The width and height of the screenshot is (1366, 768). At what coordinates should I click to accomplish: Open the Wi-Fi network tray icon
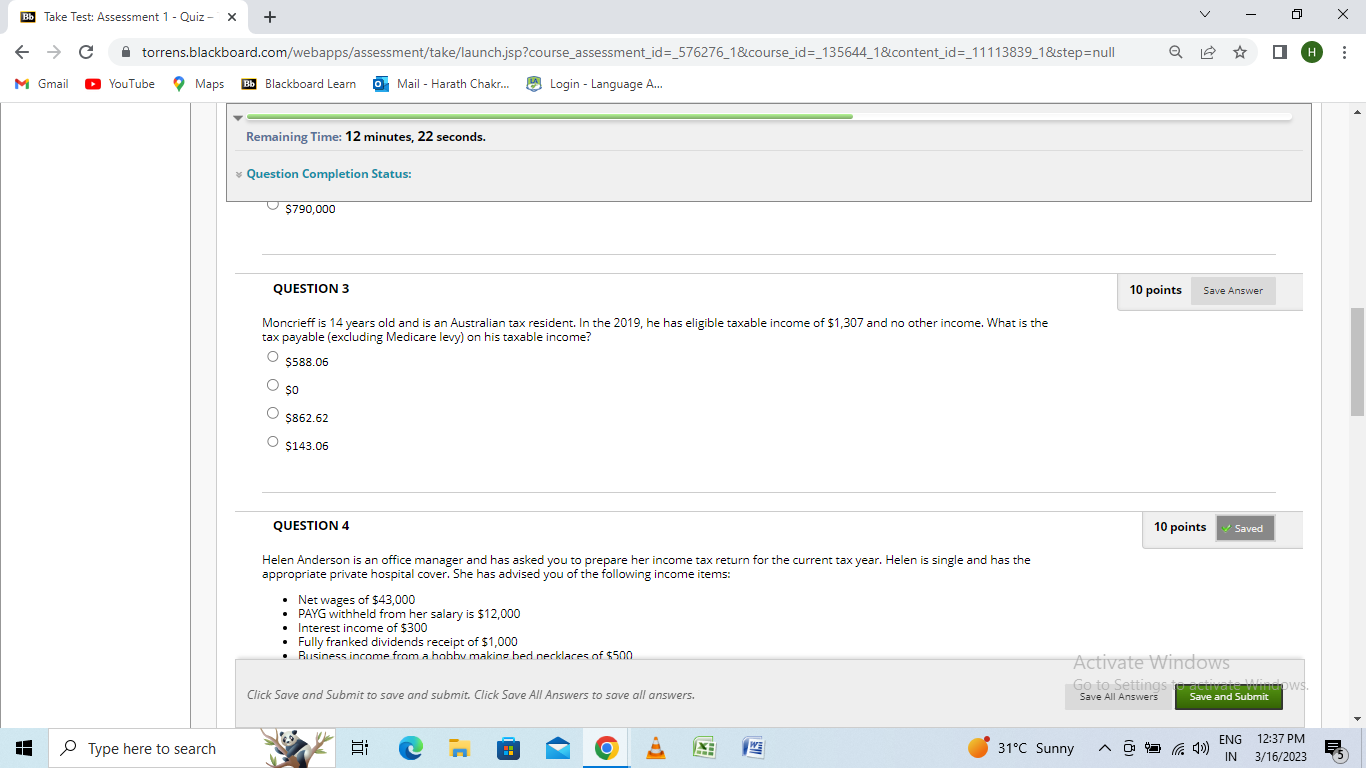1176,748
